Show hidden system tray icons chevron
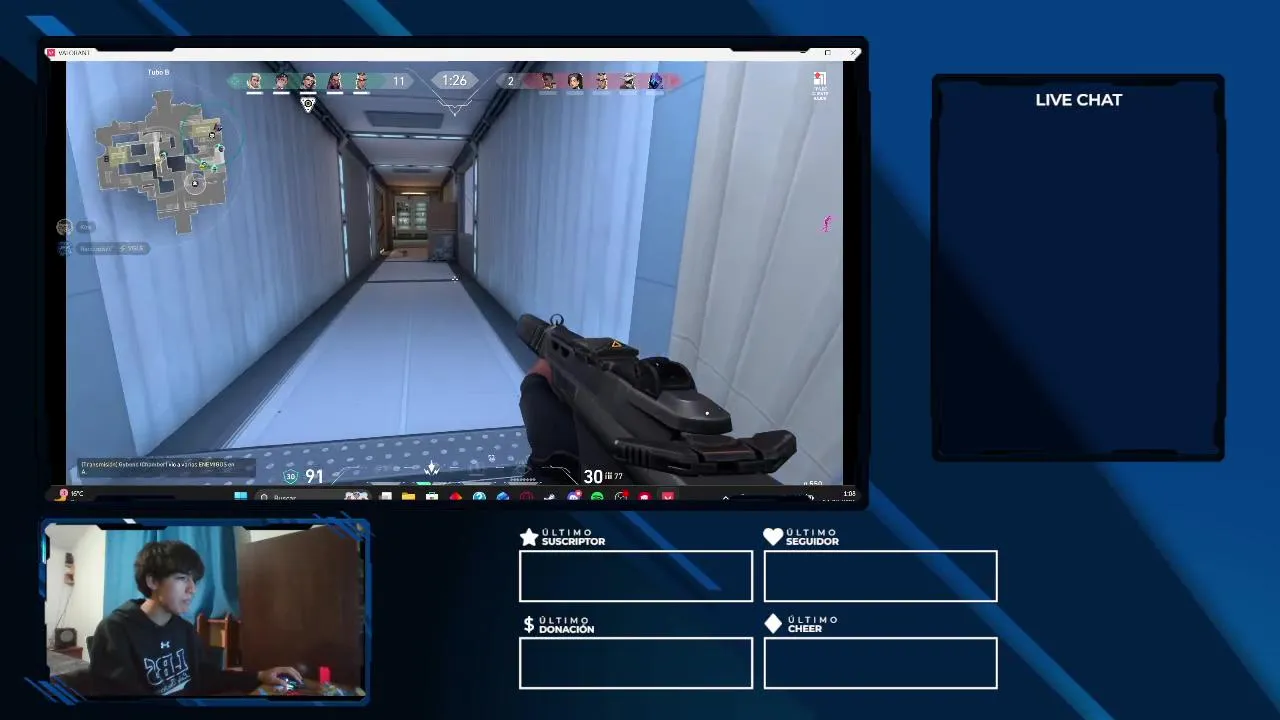 [726, 497]
